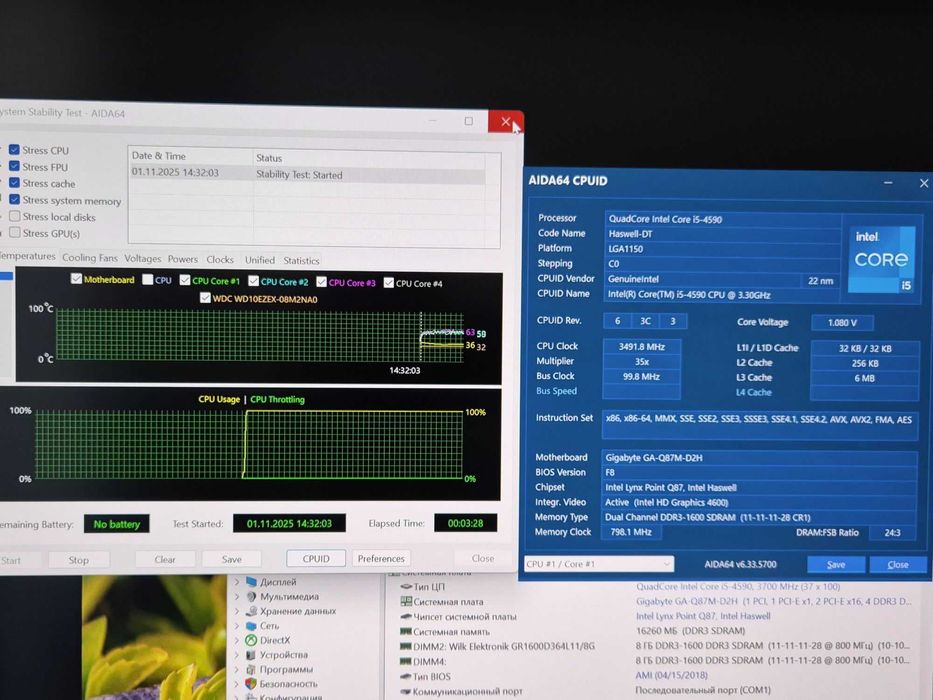933x700 pixels.
Task: Select the Мультимедиа icon in tree
Action: [x=251, y=596]
